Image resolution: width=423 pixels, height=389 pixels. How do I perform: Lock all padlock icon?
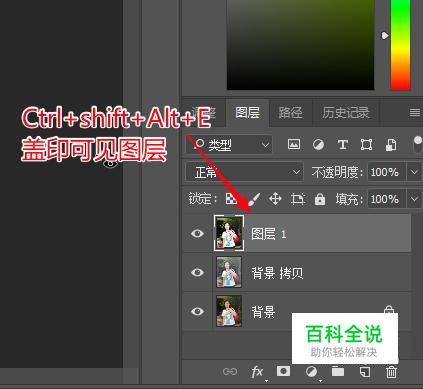pyautogui.click(x=320, y=199)
